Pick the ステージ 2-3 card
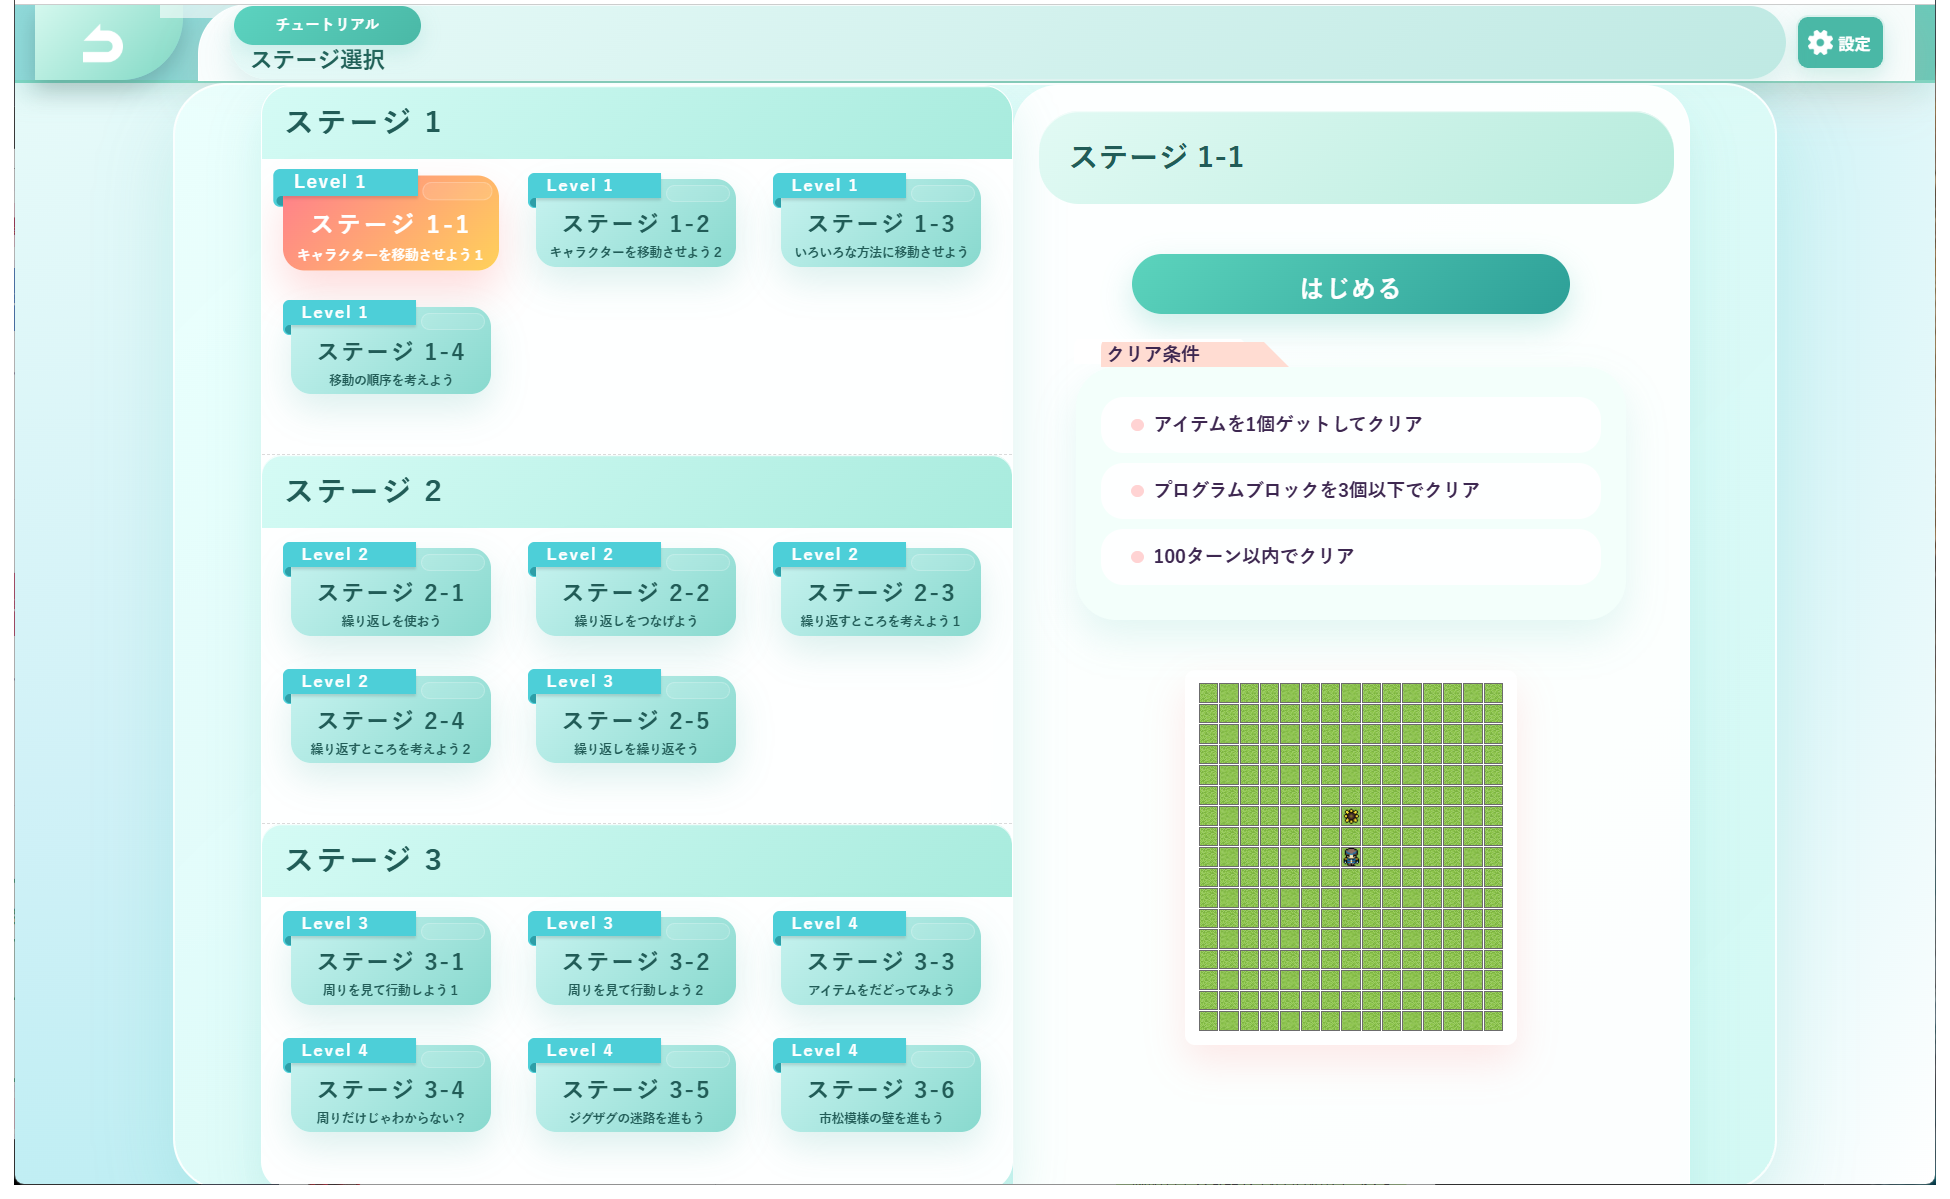 coord(880,590)
